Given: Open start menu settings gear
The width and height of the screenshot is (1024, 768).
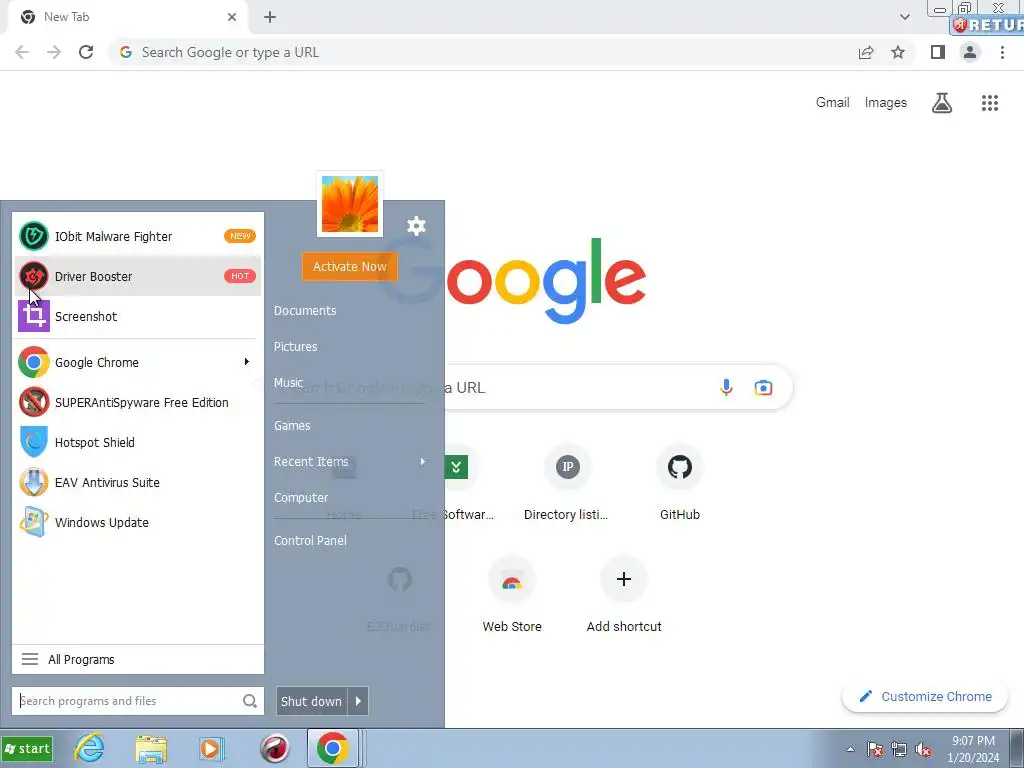Looking at the screenshot, I should coord(416,226).
